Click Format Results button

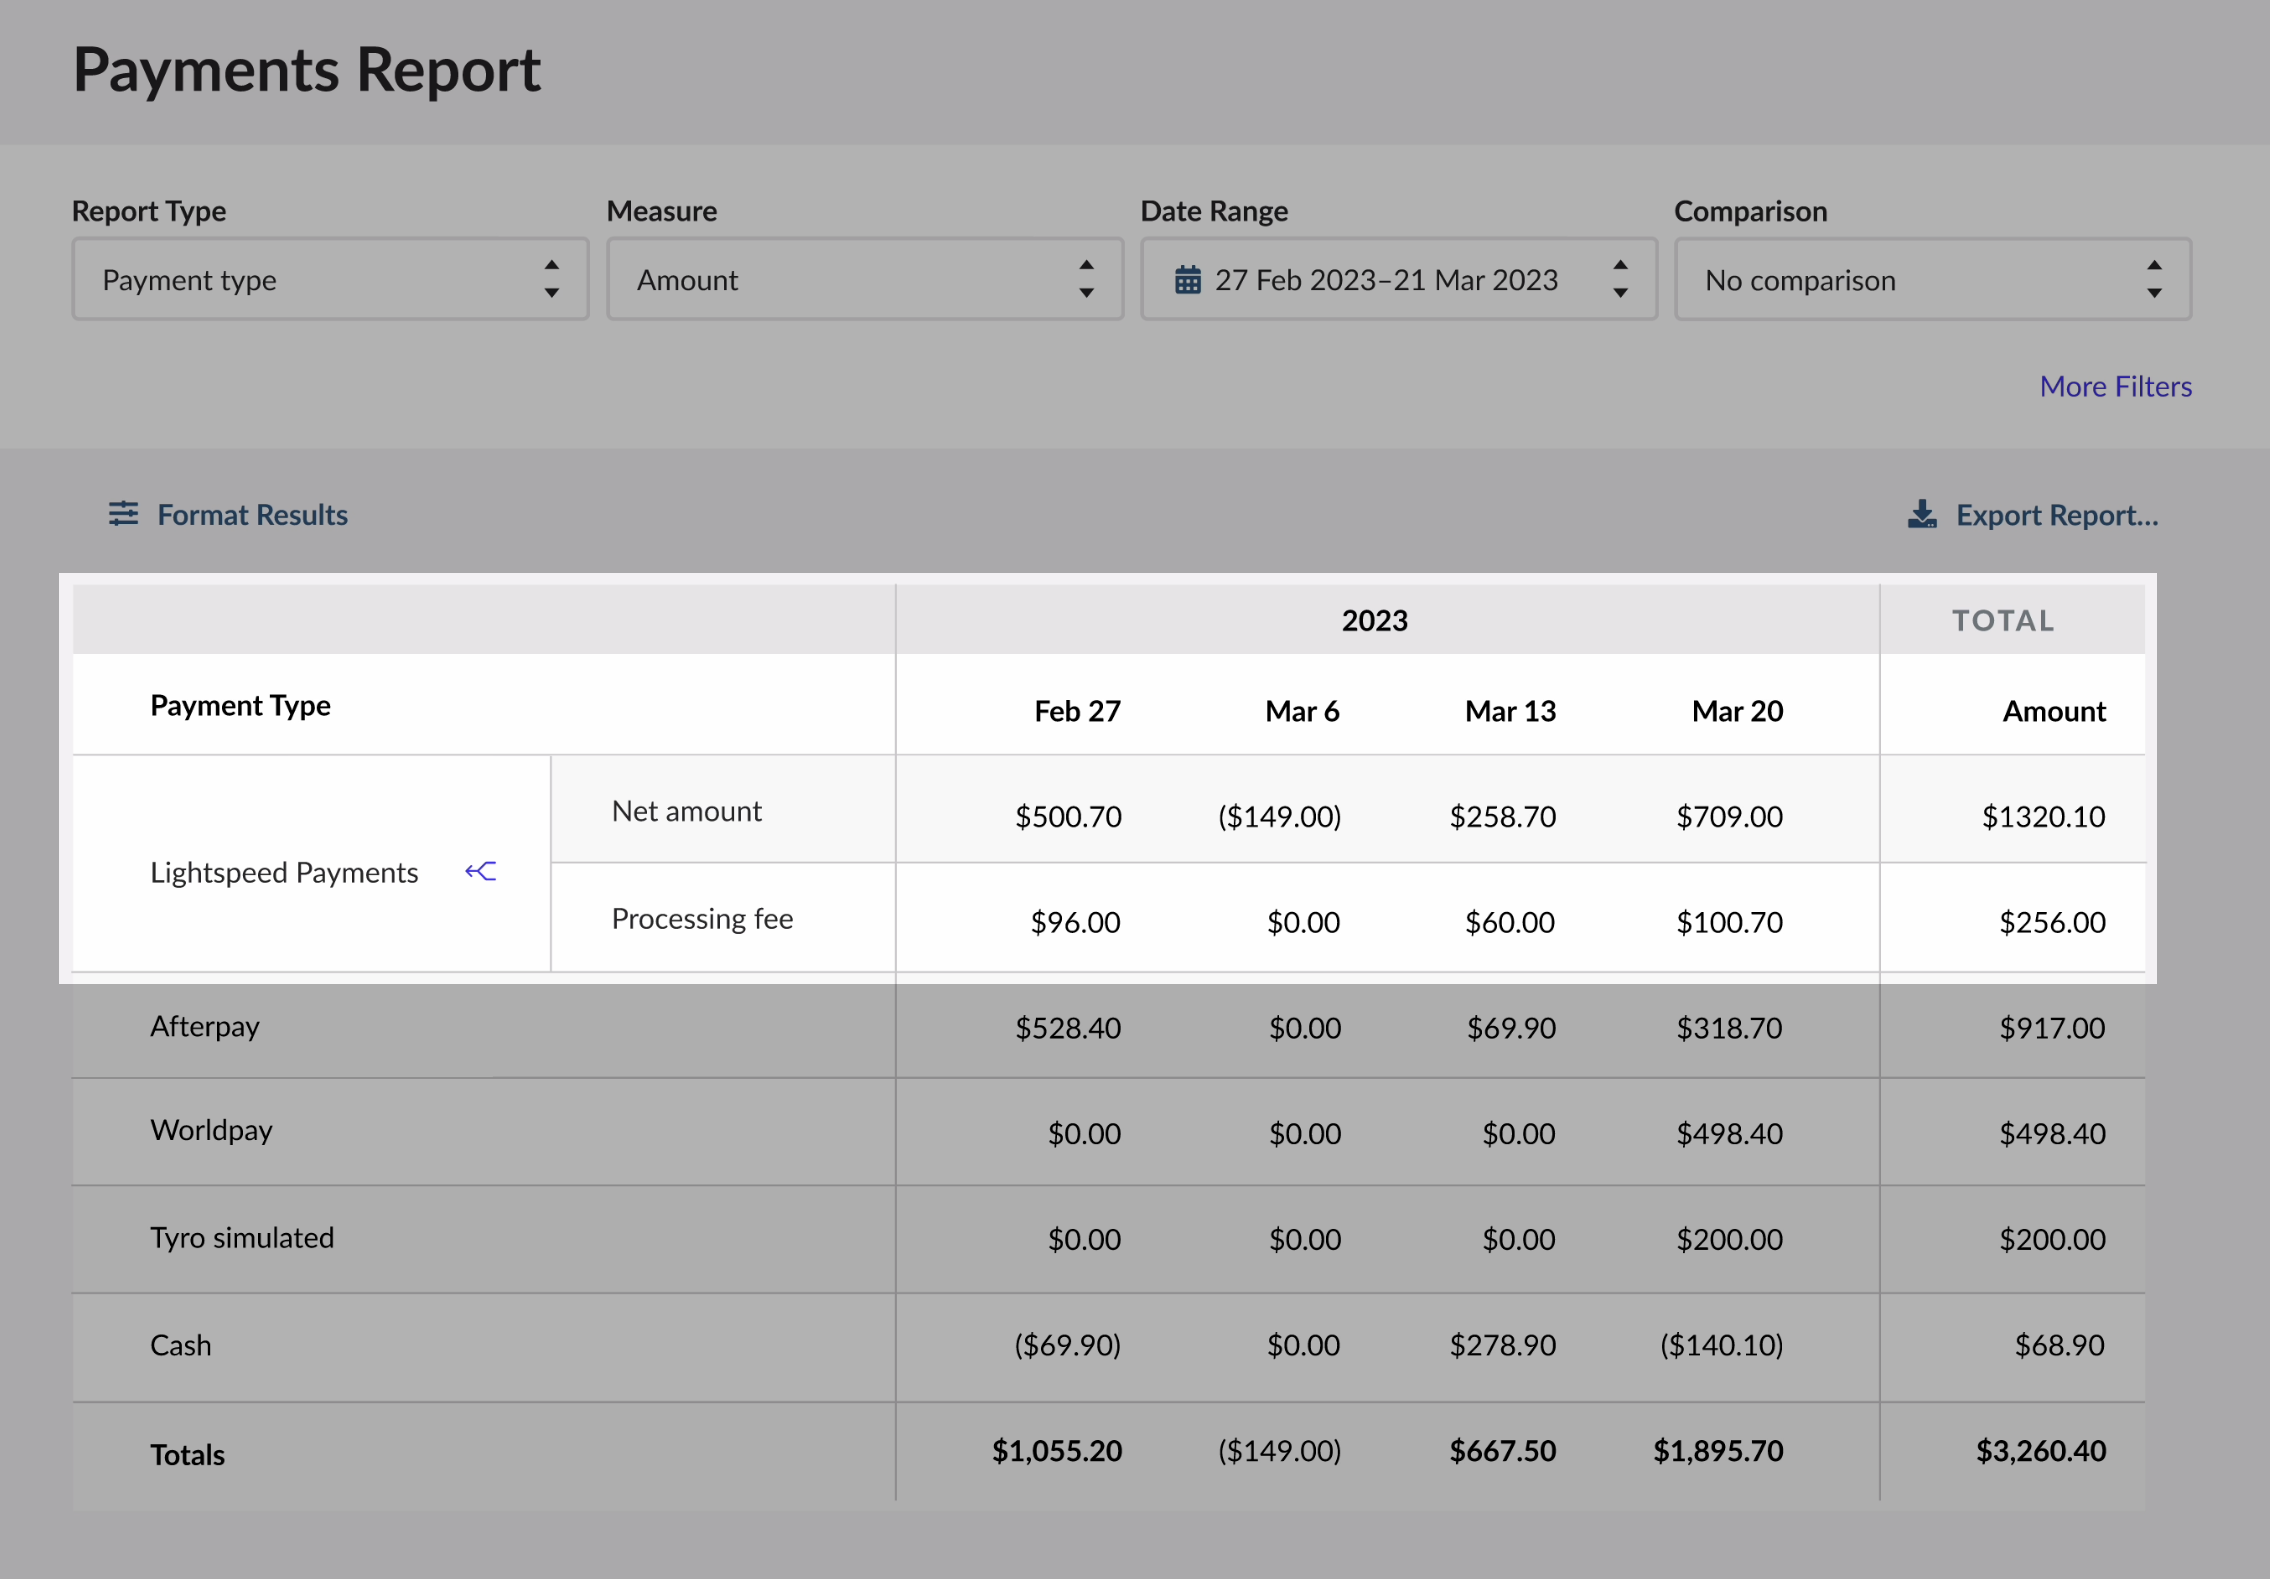coord(252,515)
